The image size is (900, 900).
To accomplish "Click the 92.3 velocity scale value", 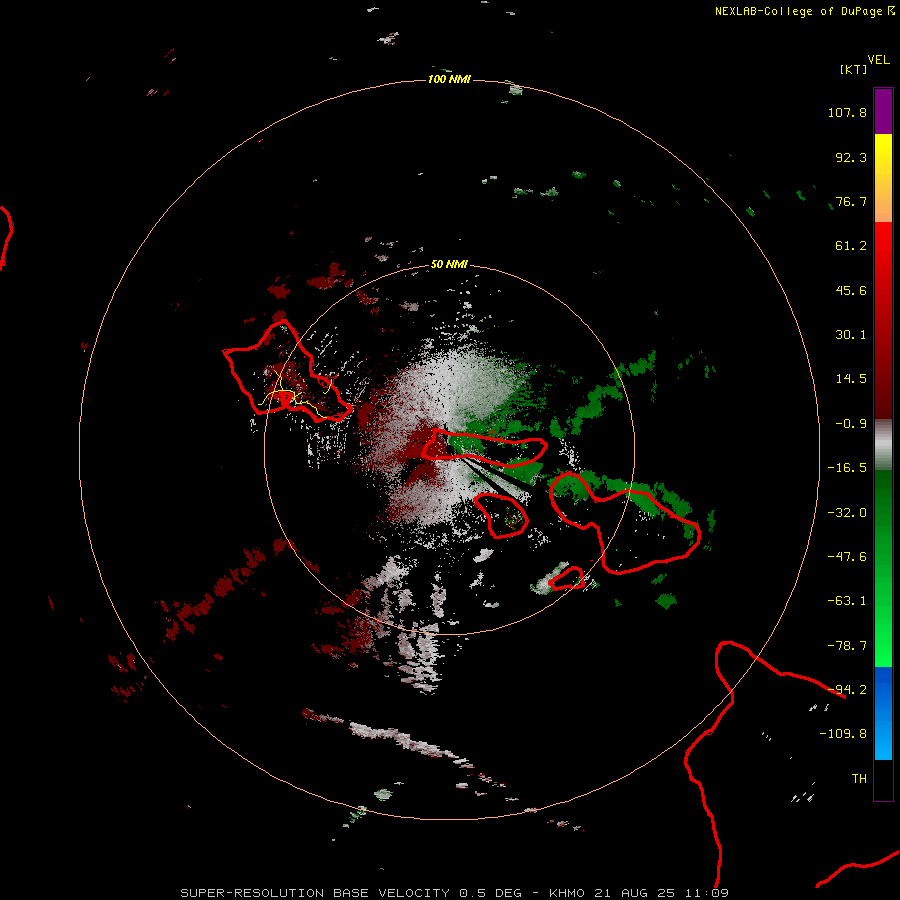I will (851, 157).
